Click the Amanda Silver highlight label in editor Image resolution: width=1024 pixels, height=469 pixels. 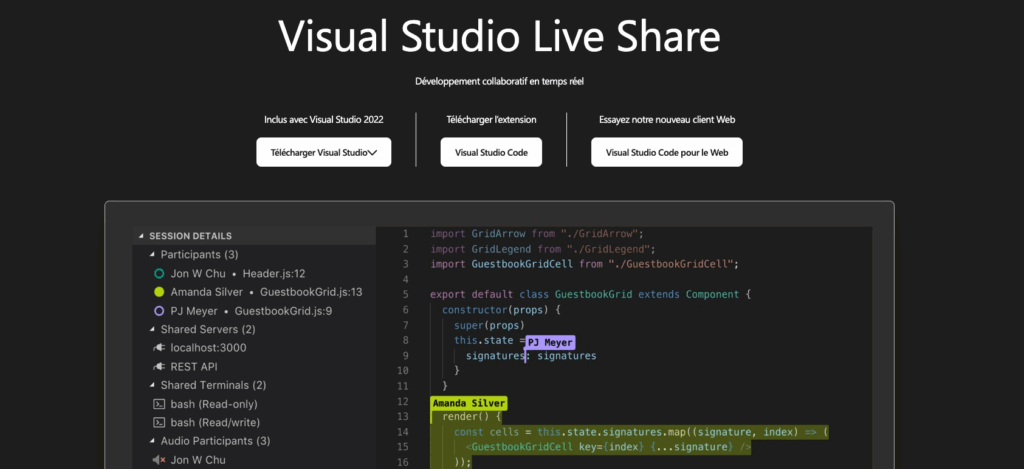pyautogui.click(x=468, y=404)
